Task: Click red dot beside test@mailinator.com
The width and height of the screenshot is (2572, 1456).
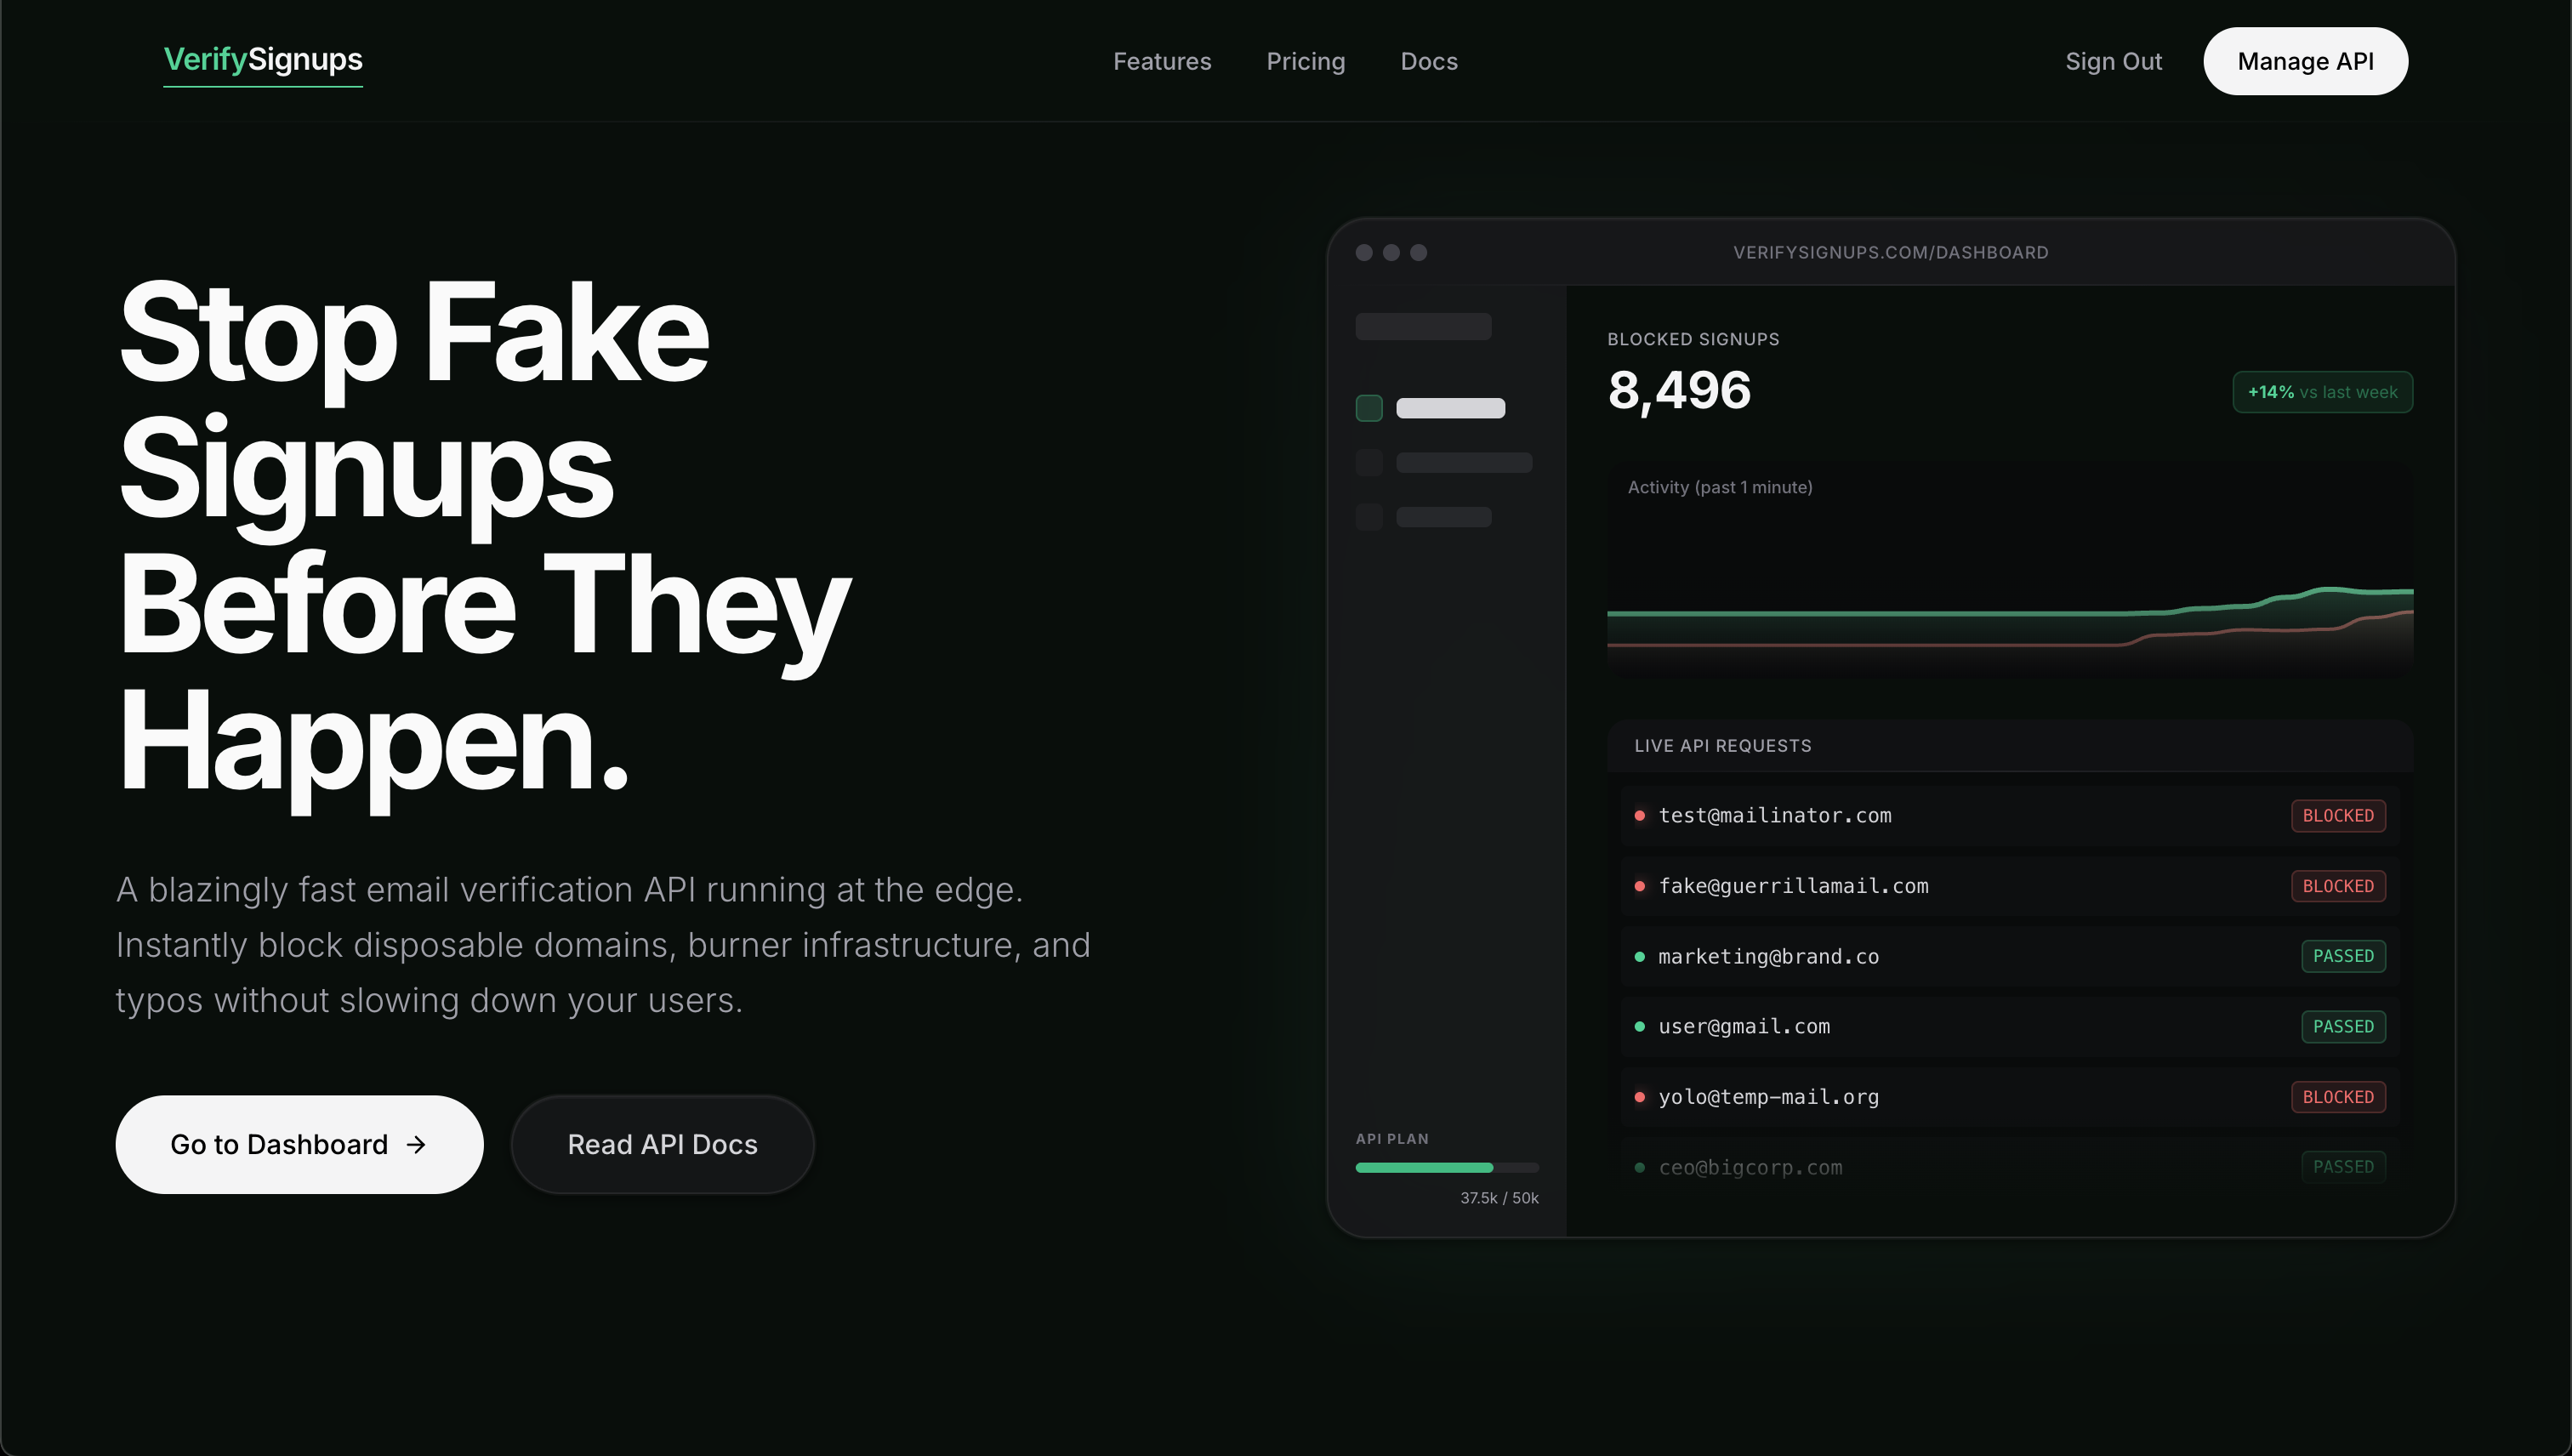Action: click(x=1639, y=816)
